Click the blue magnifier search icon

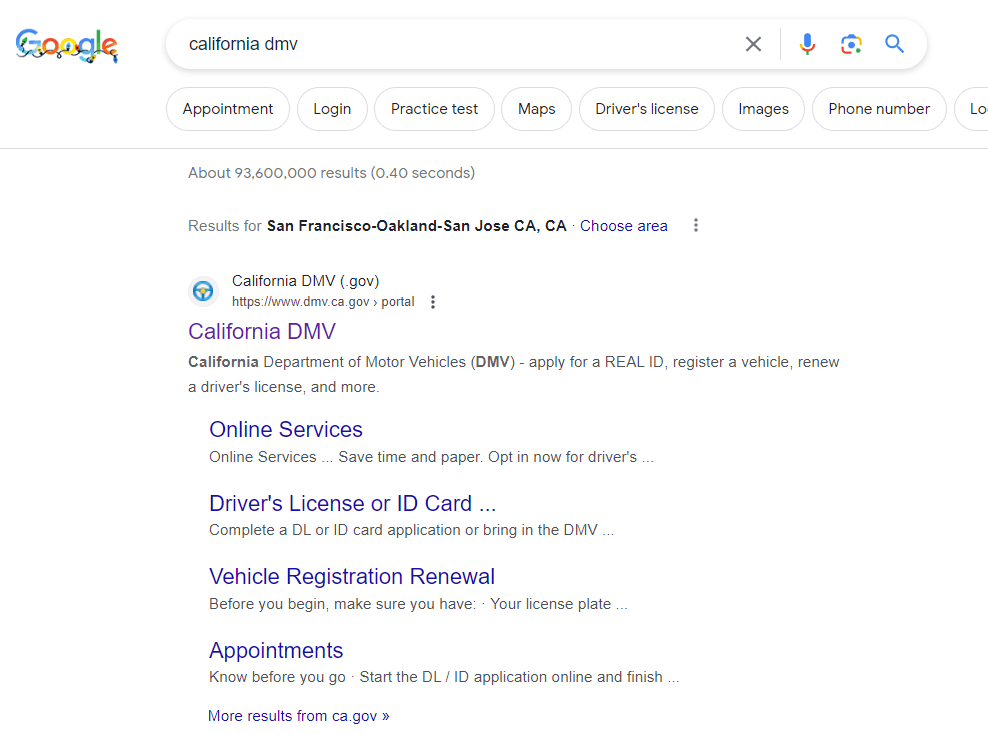click(x=894, y=44)
